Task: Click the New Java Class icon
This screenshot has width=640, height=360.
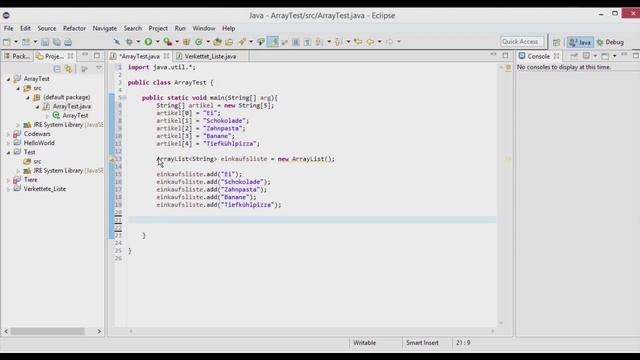Action: 199,42
